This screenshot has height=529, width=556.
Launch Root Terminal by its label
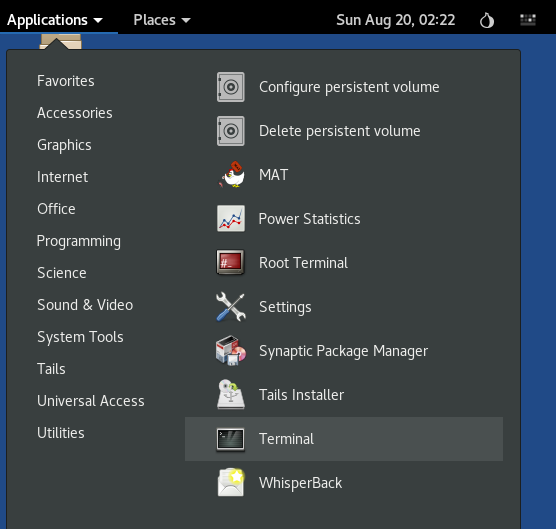(303, 263)
